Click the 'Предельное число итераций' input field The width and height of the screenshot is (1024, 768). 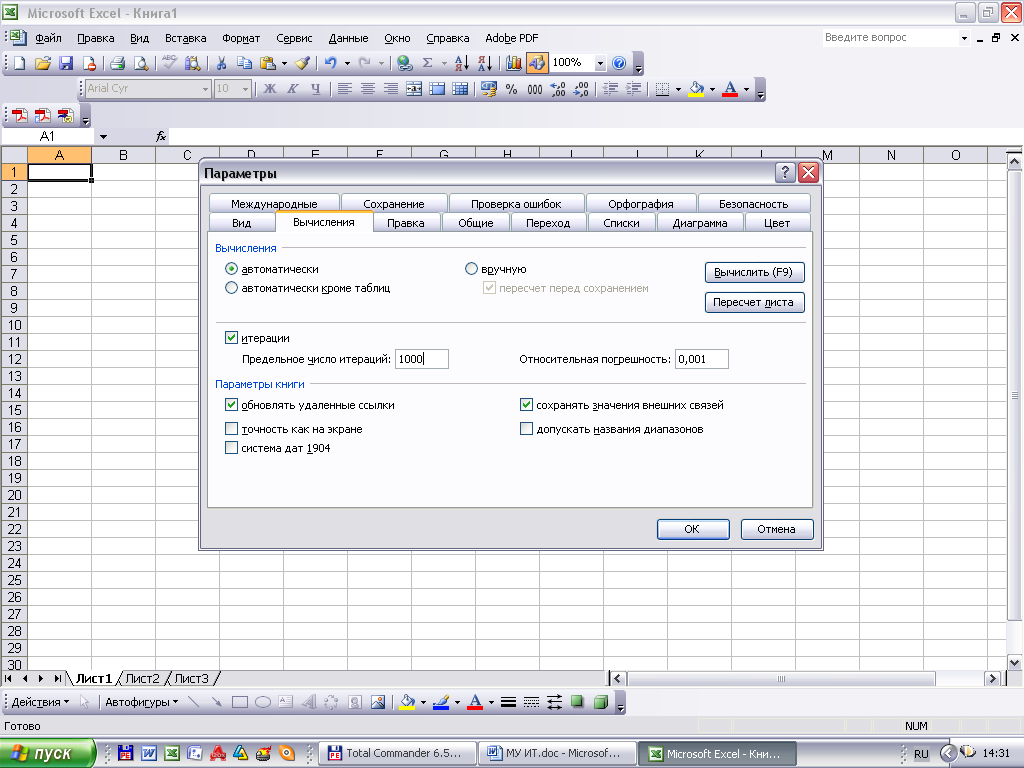pos(421,359)
